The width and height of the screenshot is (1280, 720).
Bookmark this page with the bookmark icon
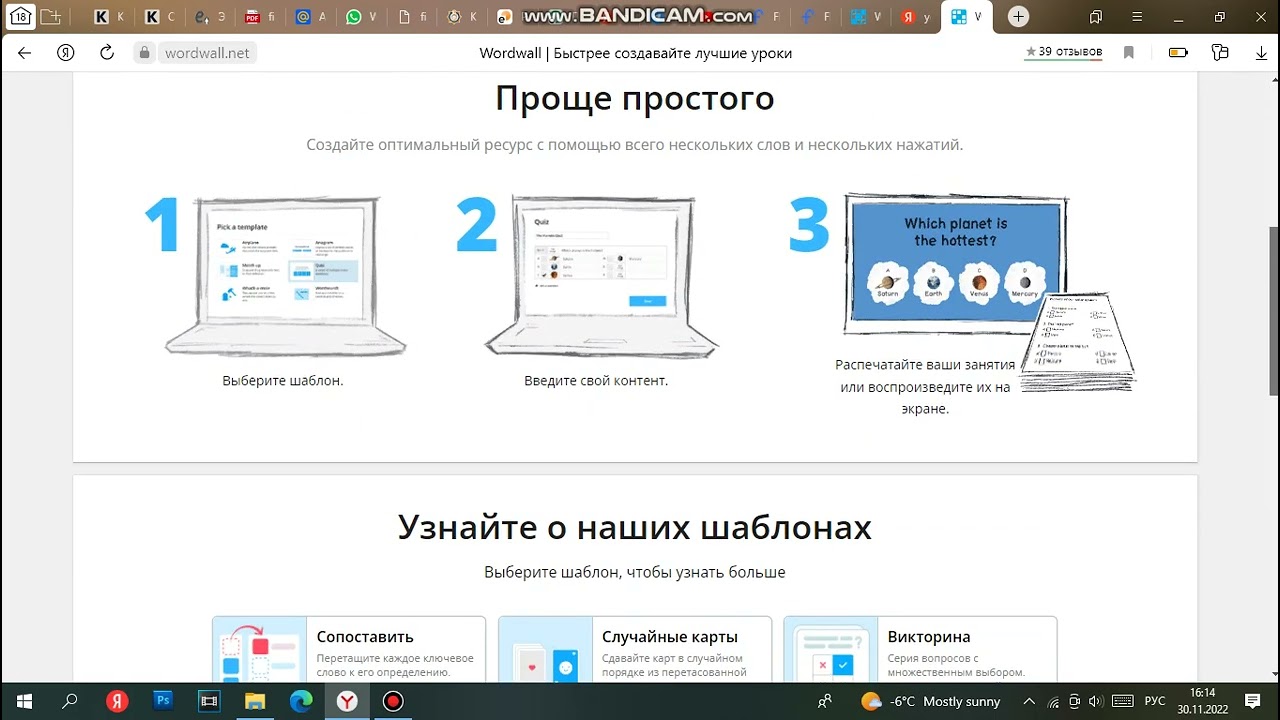(x=1129, y=53)
